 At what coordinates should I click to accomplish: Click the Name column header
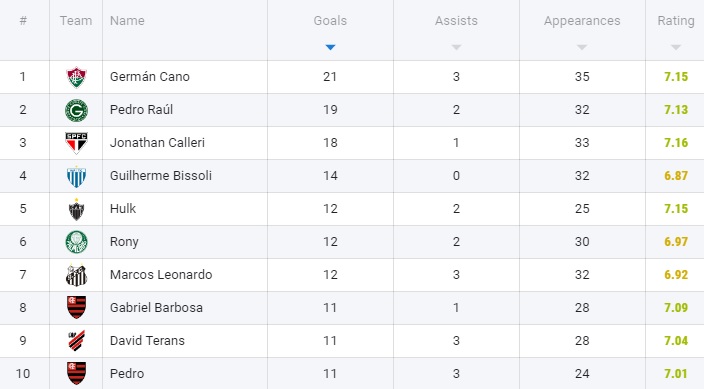point(128,21)
